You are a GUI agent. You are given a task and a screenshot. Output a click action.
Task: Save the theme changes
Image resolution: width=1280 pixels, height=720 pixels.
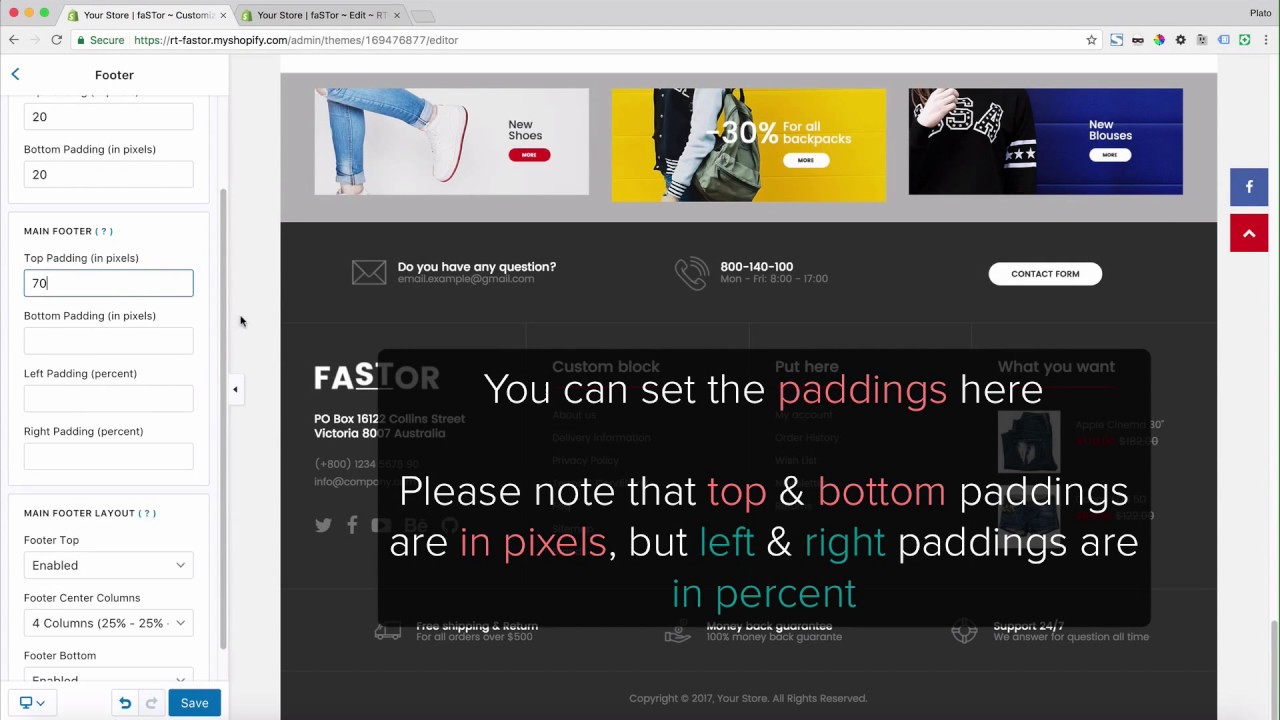pyautogui.click(x=194, y=703)
